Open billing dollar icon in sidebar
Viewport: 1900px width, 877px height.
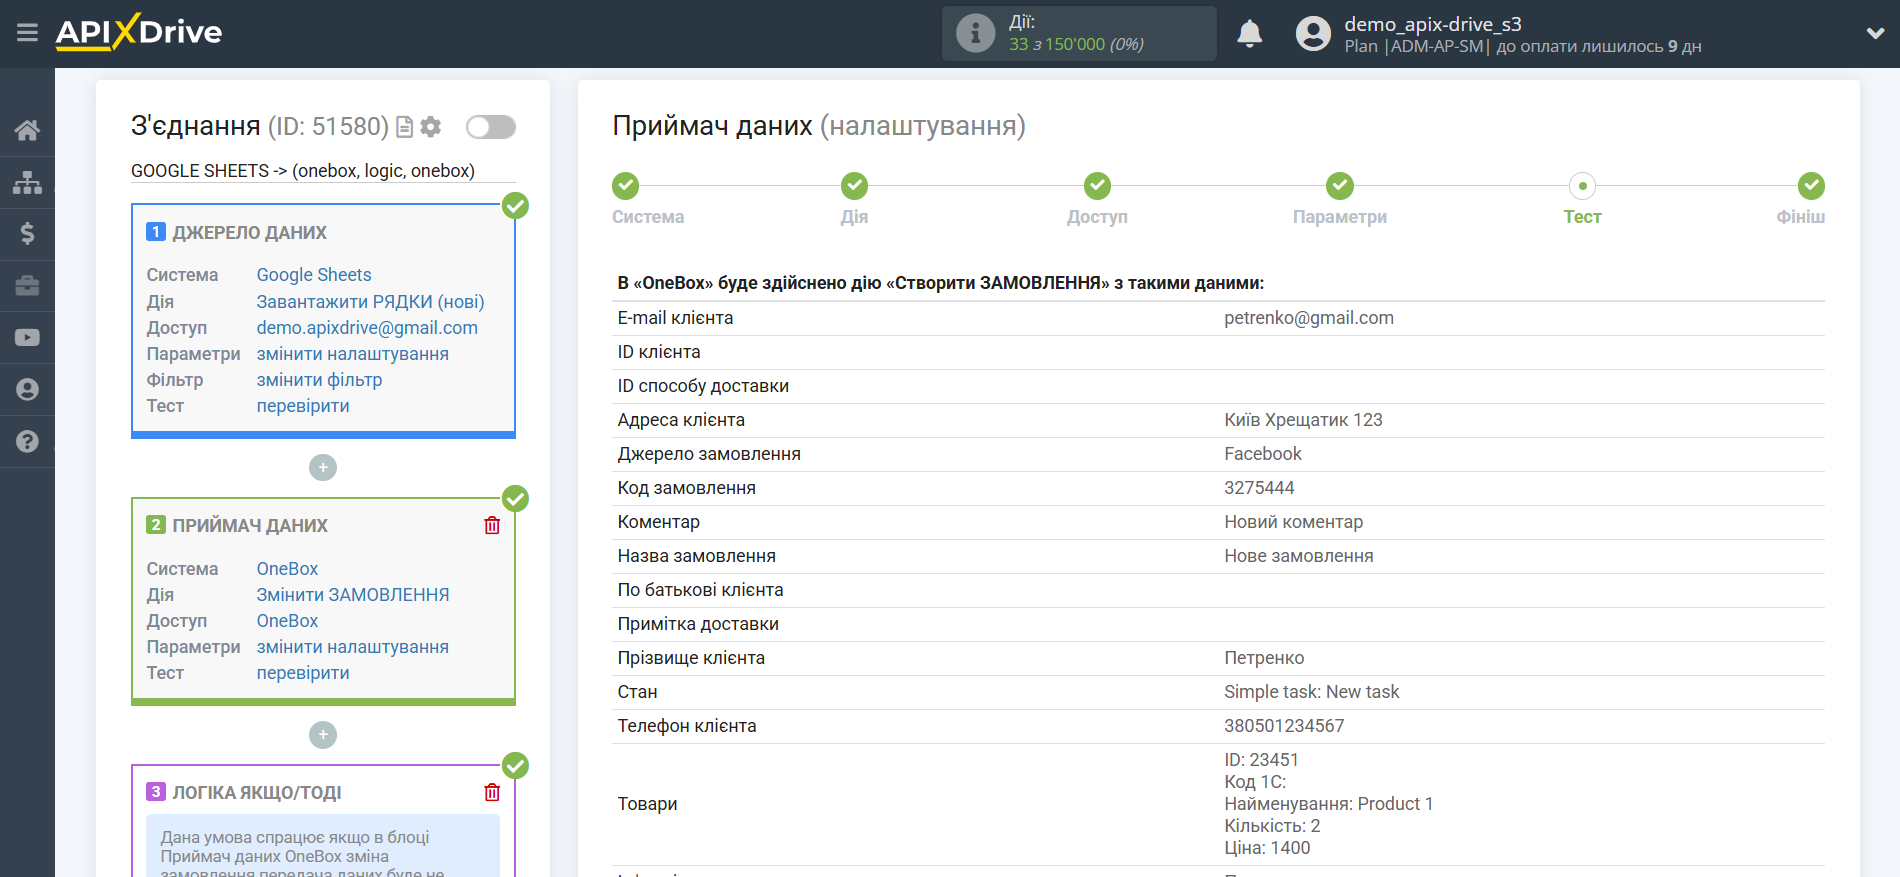click(27, 234)
